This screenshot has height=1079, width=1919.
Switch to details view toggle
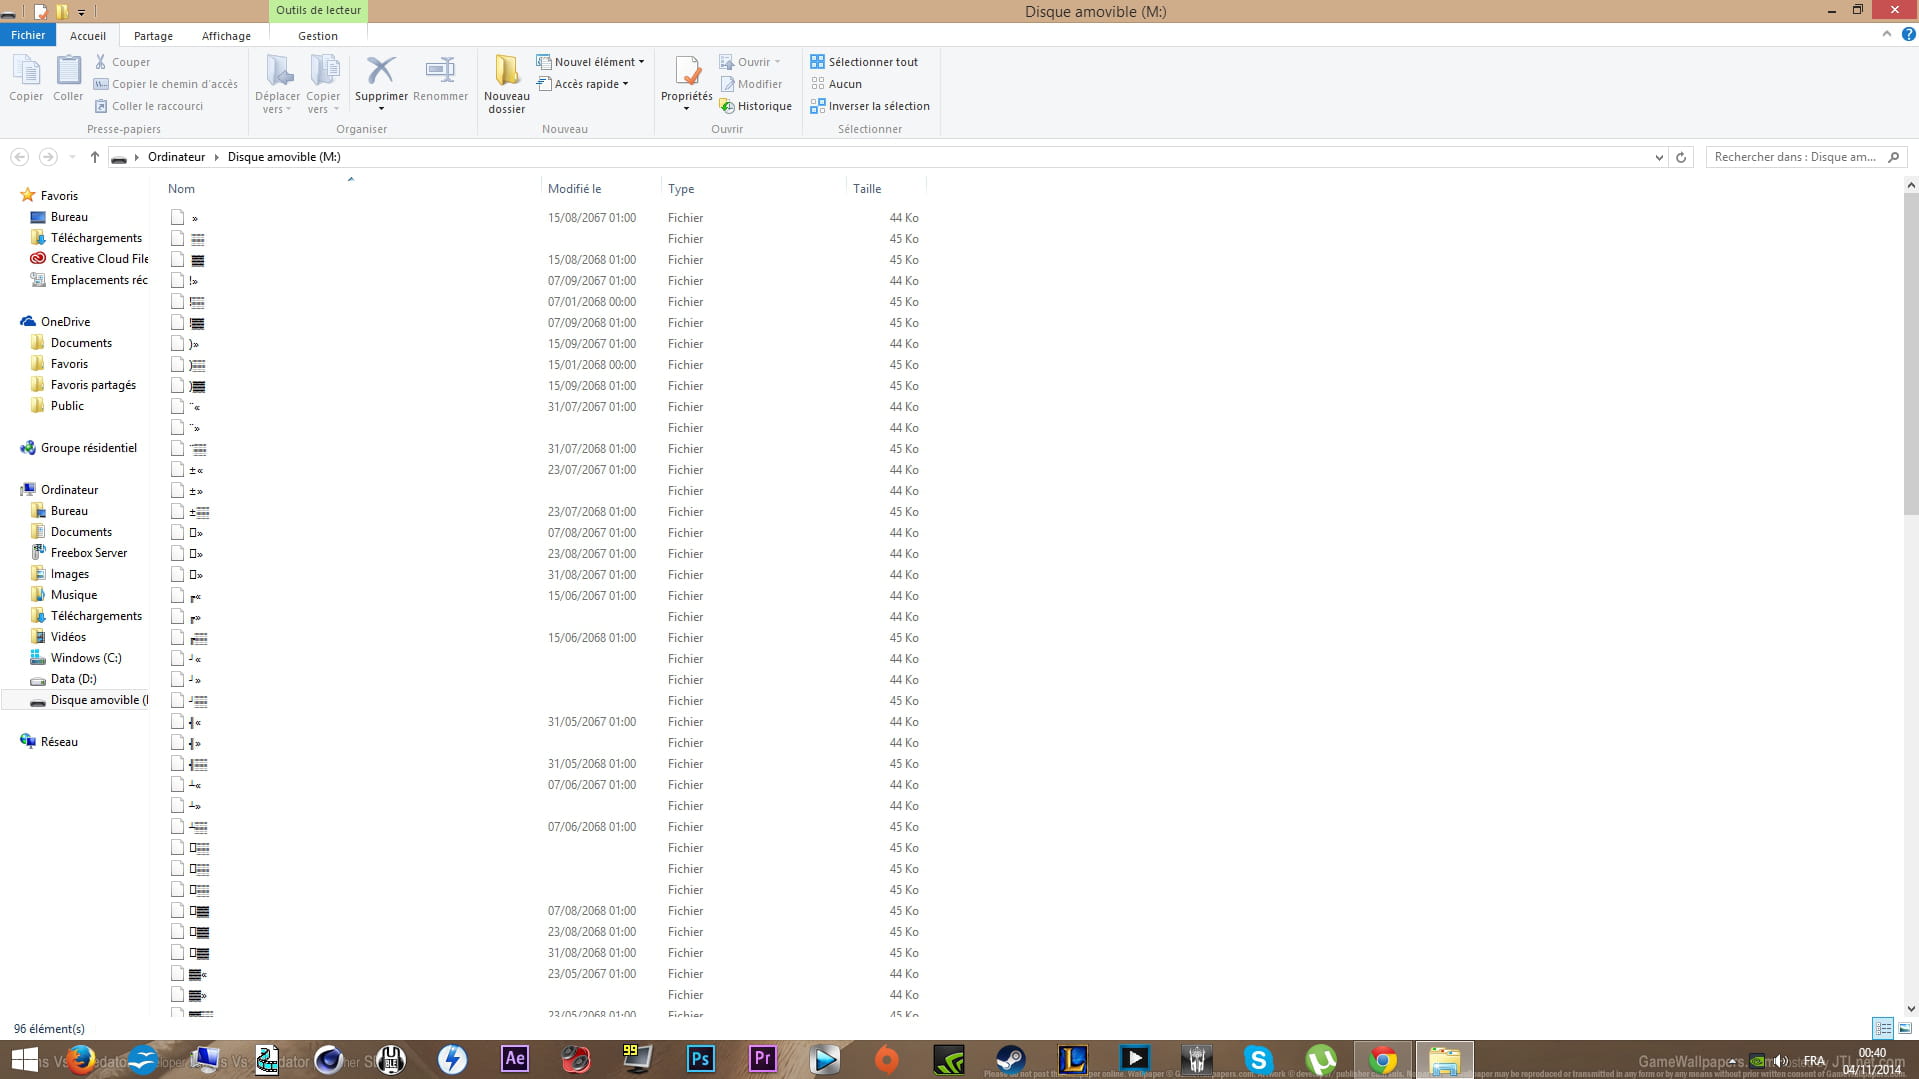[x=1883, y=1028]
